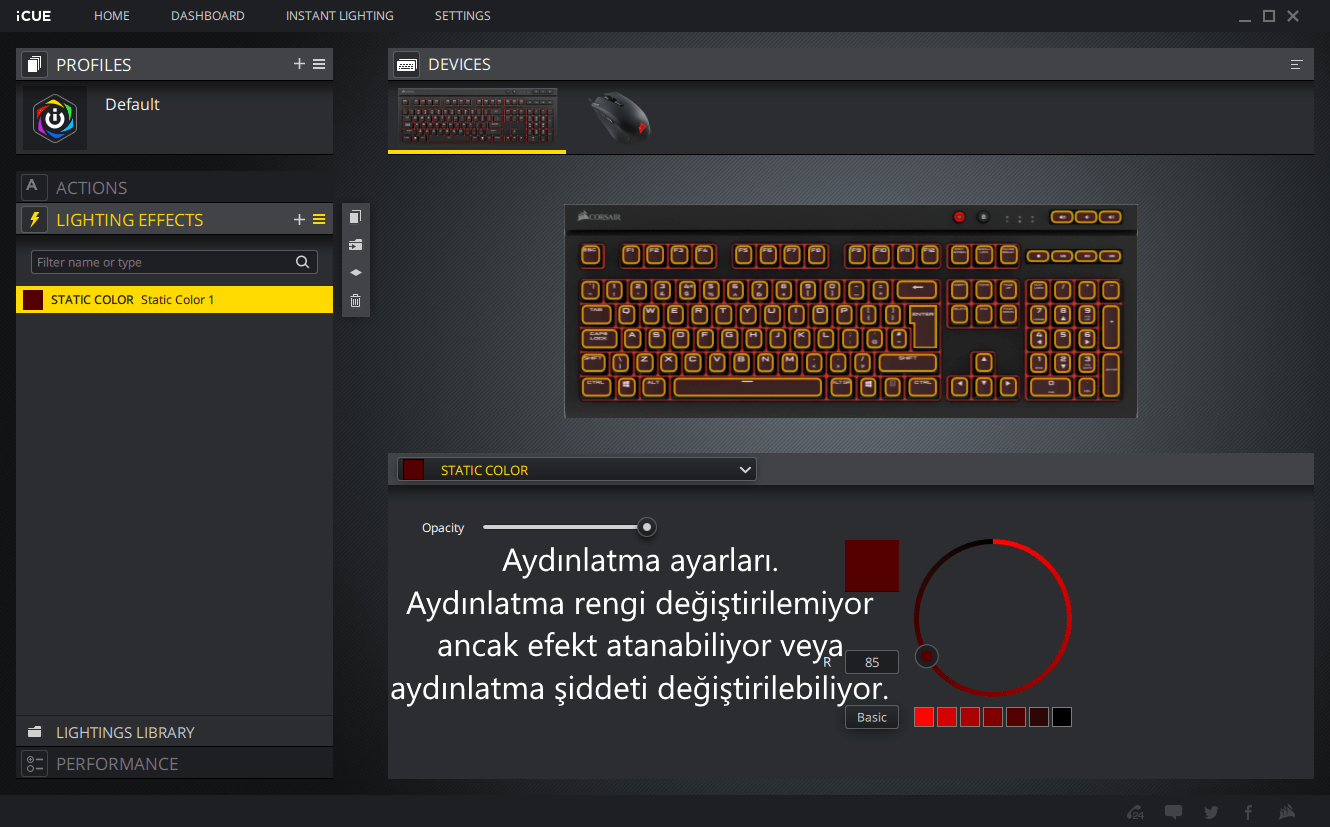This screenshot has height=827, width=1330.
Task: Expand the PERFORMANCE section
Action: point(175,764)
